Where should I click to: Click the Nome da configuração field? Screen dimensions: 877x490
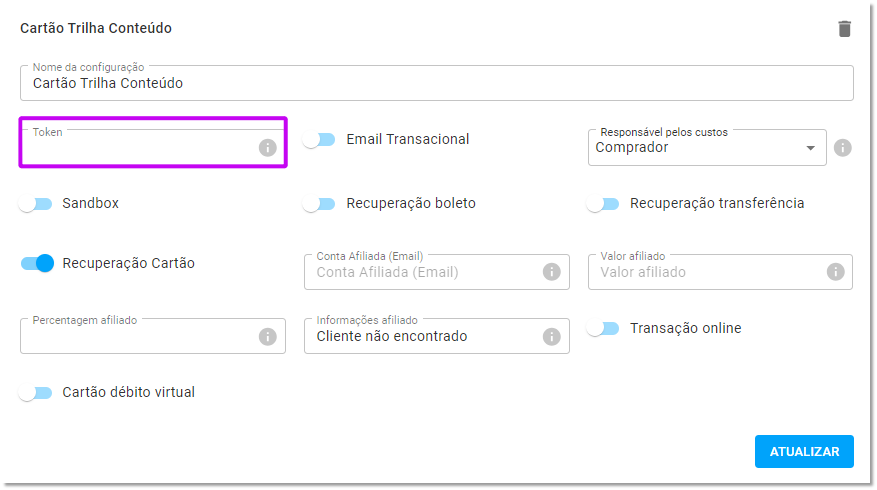[437, 83]
